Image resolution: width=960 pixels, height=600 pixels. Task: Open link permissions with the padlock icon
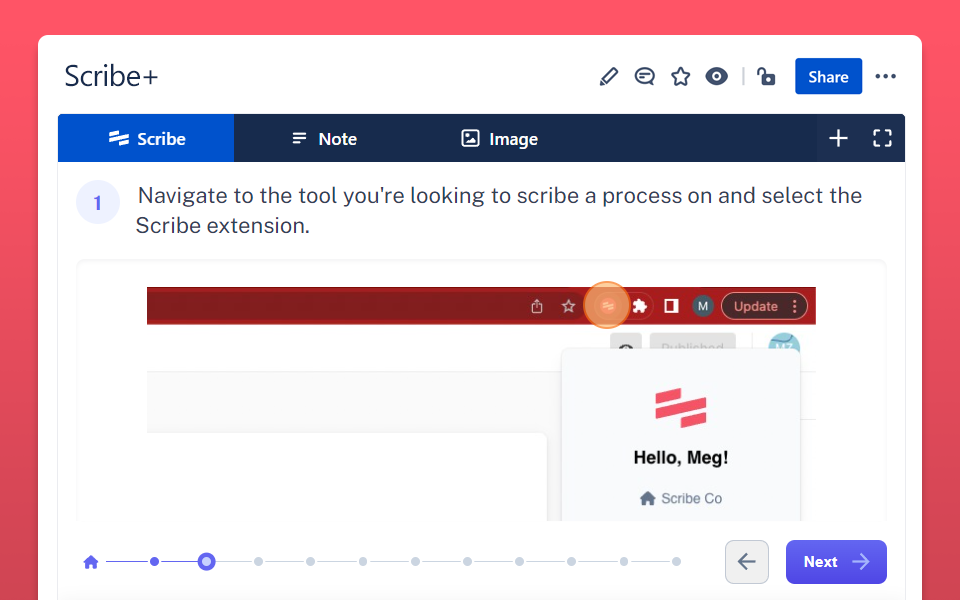[x=766, y=76]
